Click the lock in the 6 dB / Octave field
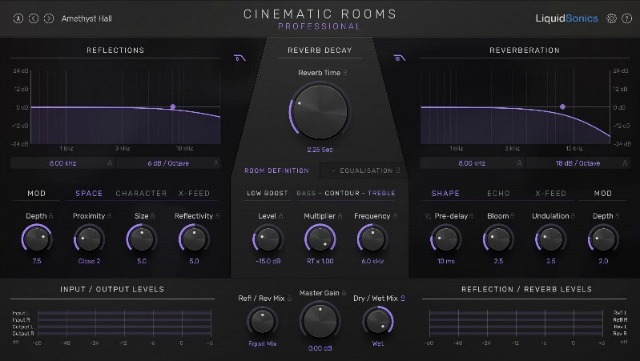The image size is (640, 361). click(216, 163)
